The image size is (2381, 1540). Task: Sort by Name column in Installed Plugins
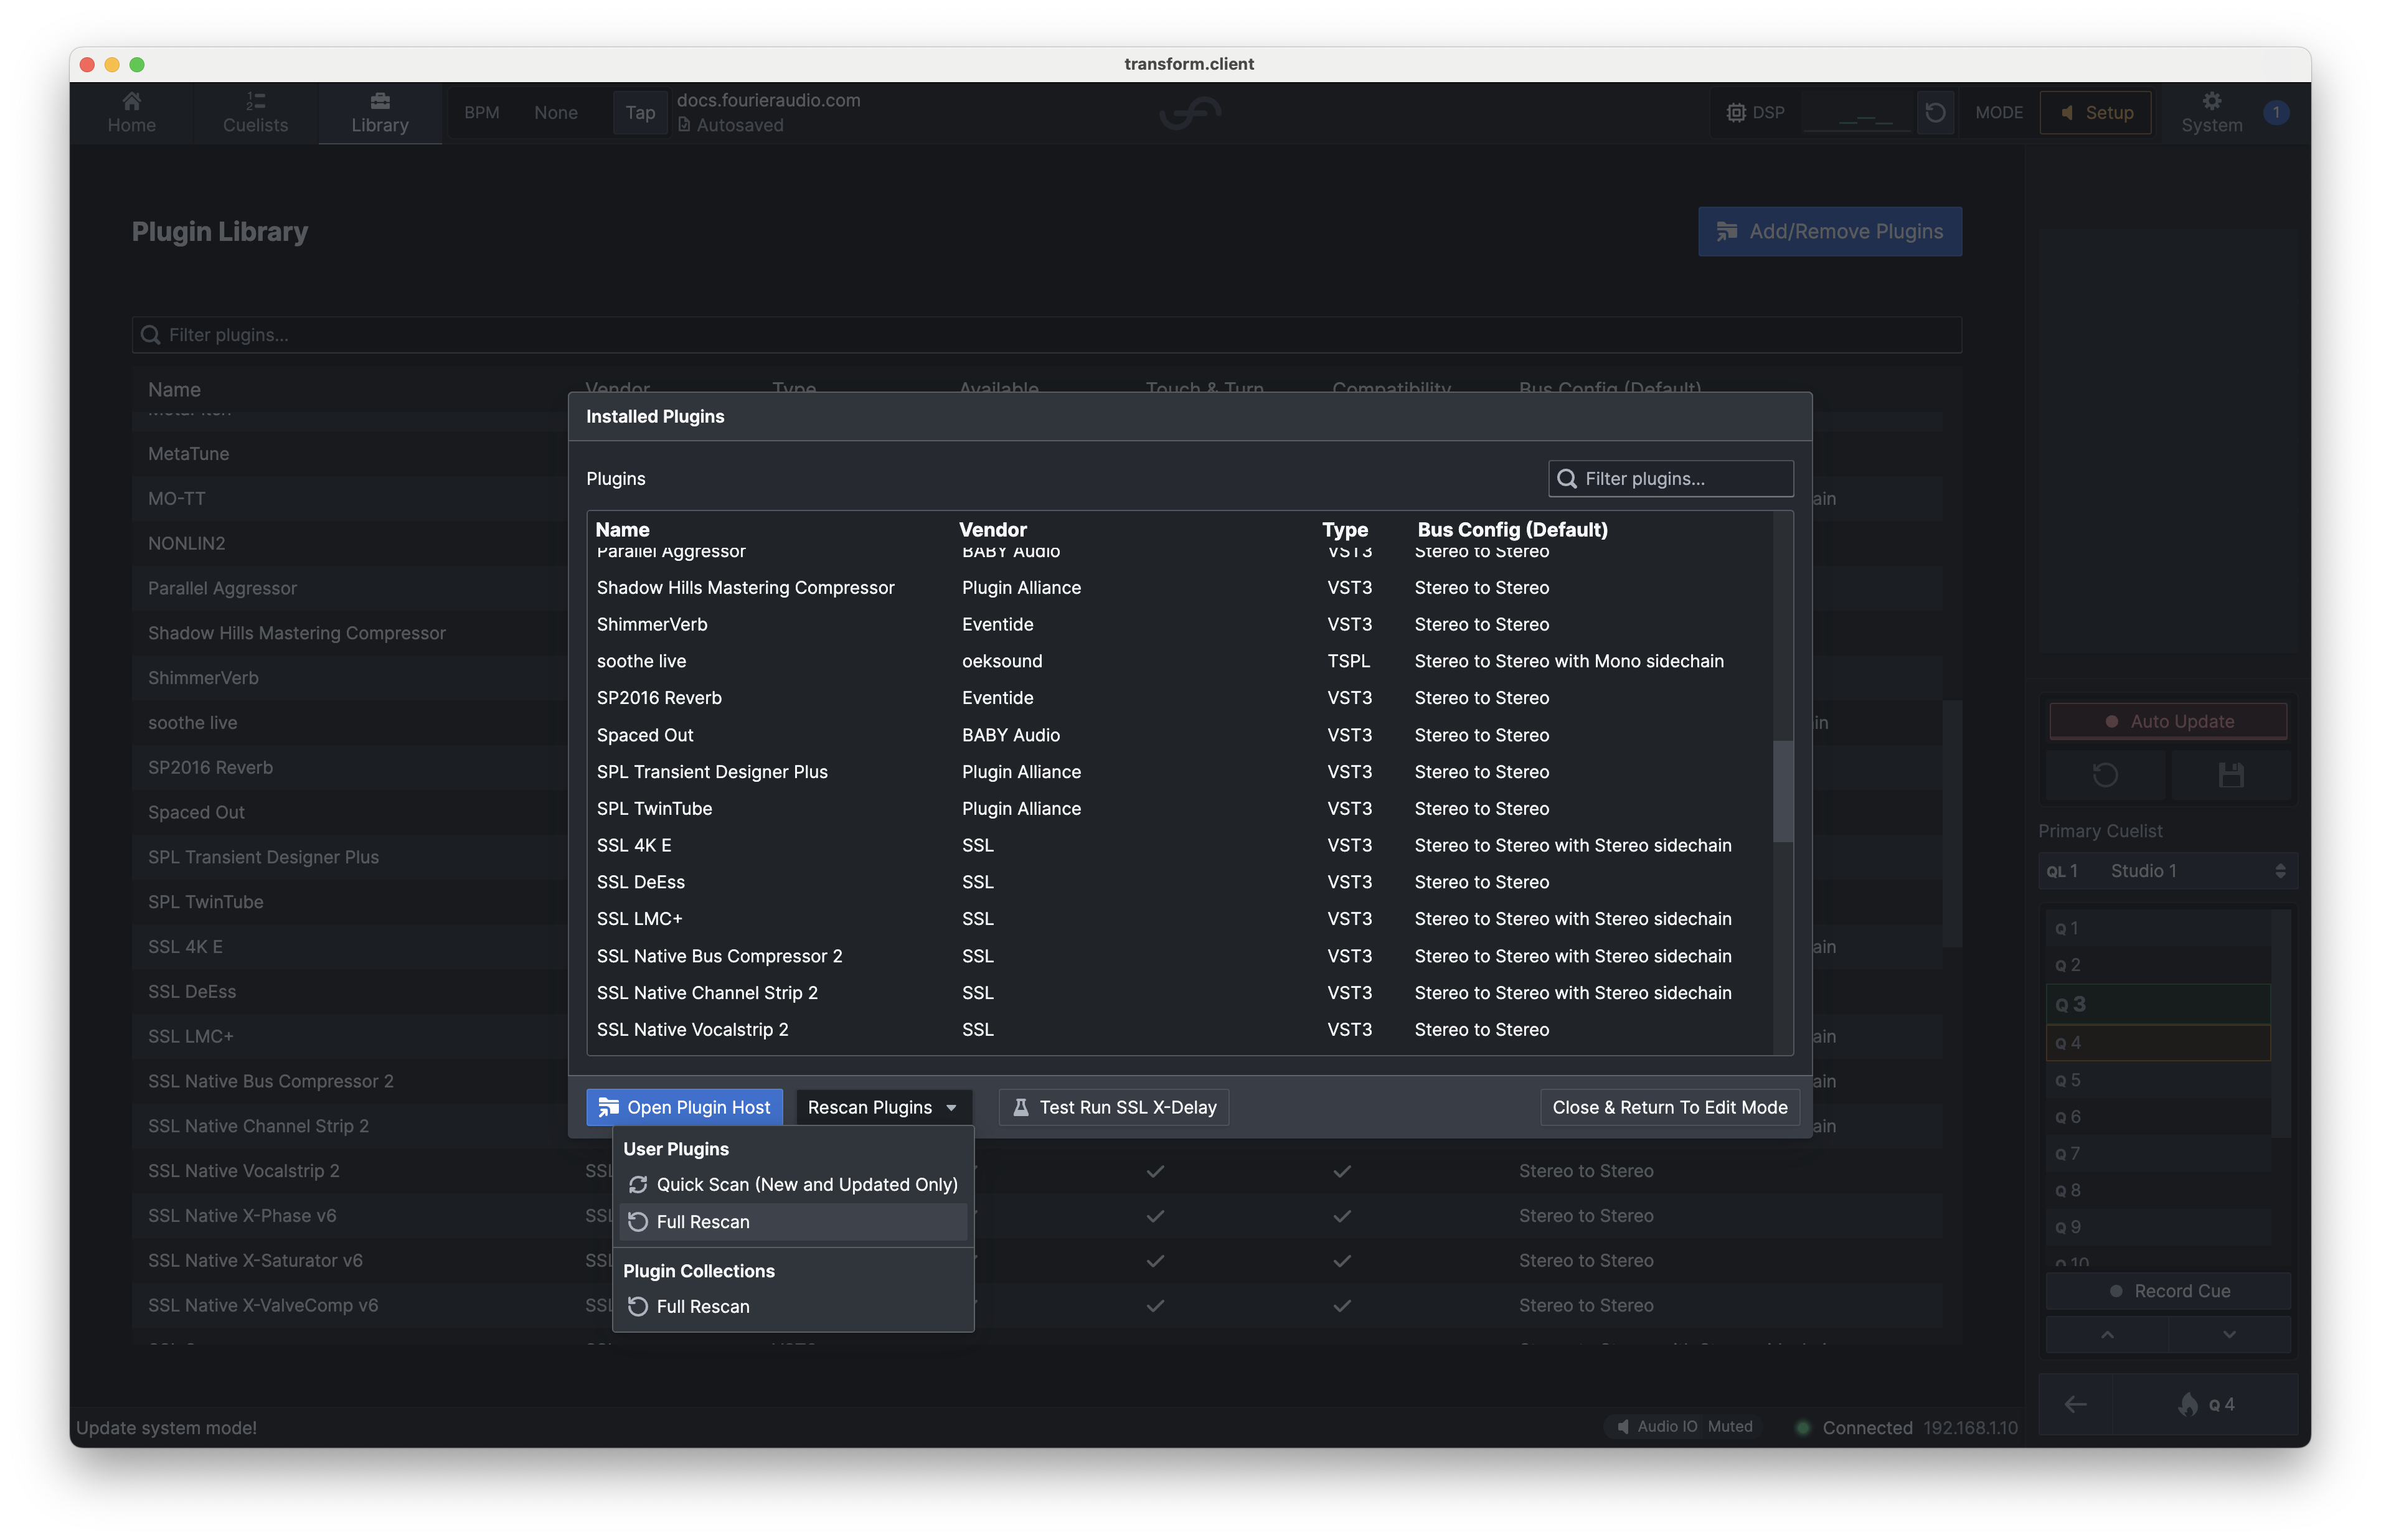[x=622, y=529]
